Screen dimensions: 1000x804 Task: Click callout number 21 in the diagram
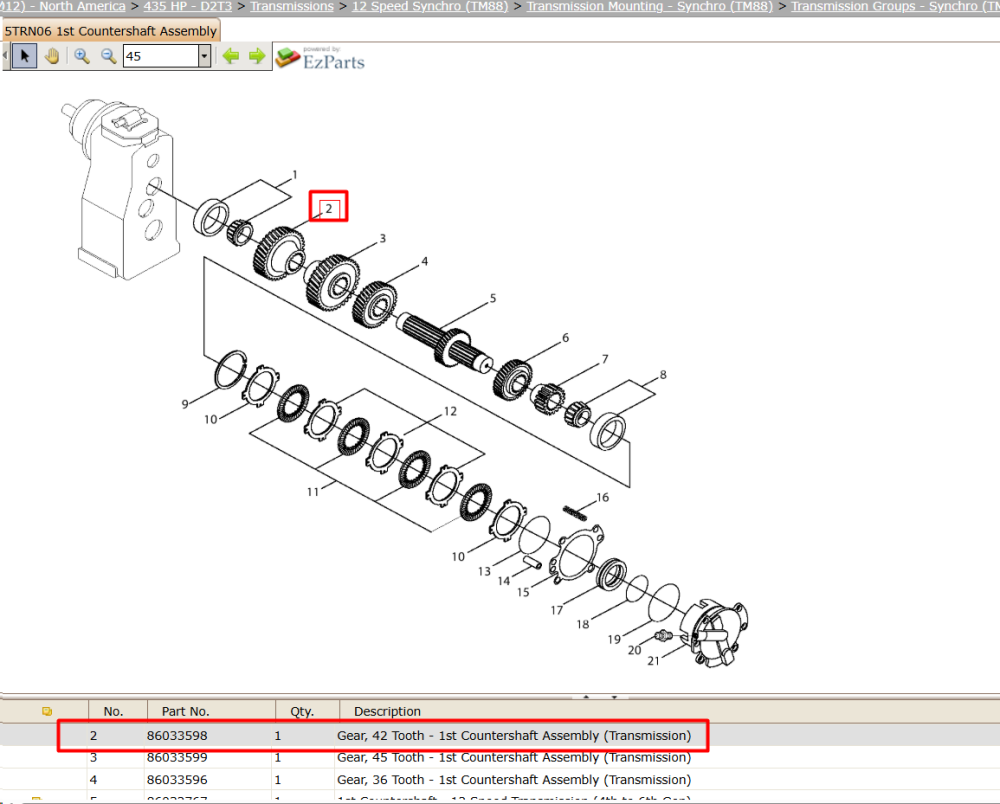coord(654,661)
